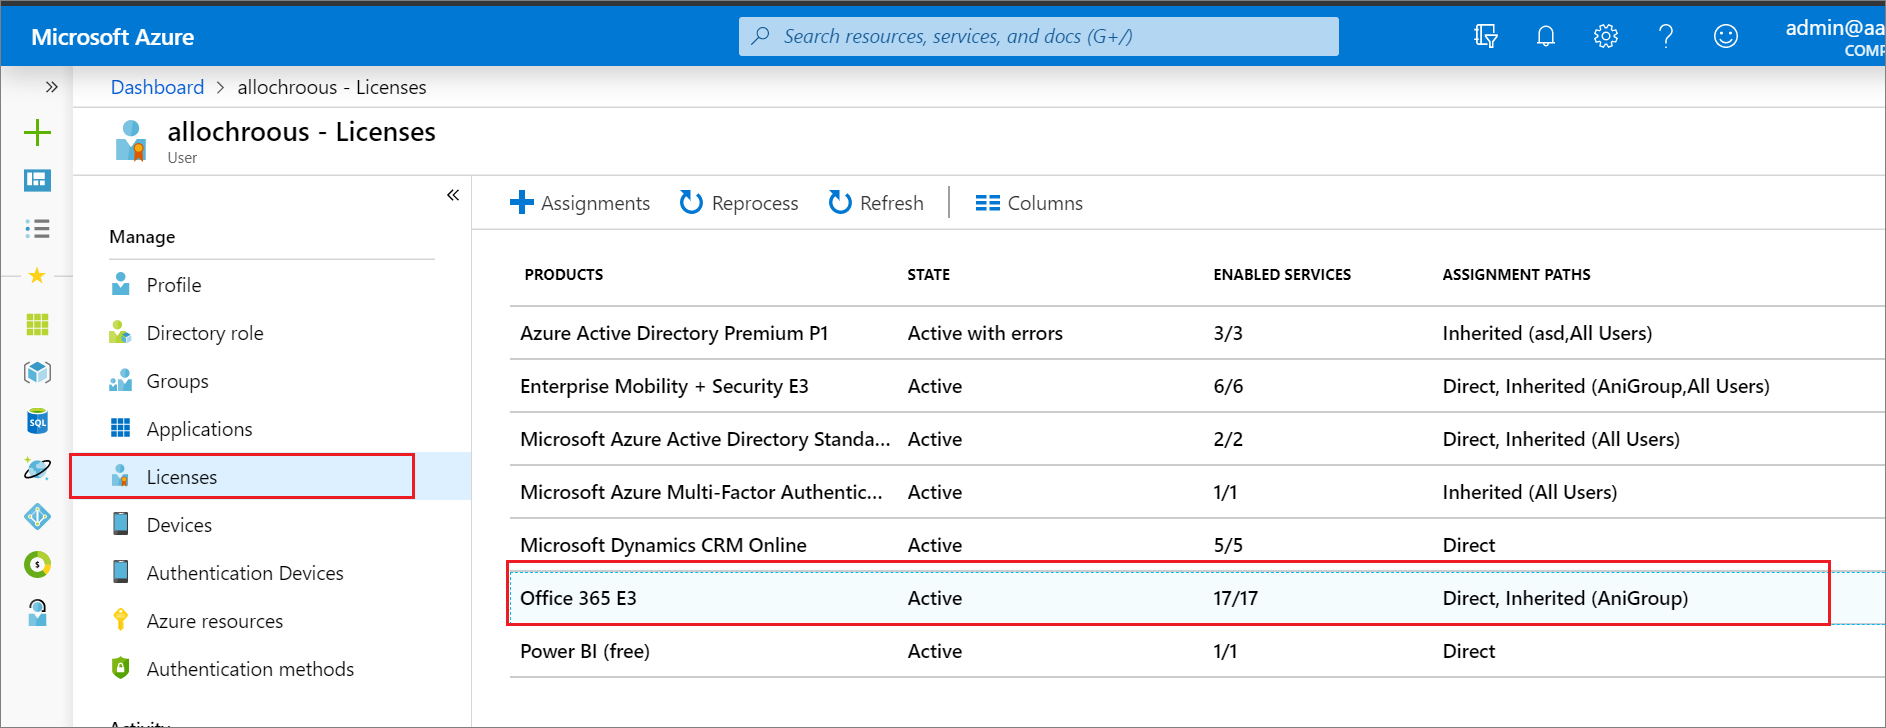Open Directory role menu item
This screenshot has height=728, width=1886.
pyautogui.click(x=204, y=333)
